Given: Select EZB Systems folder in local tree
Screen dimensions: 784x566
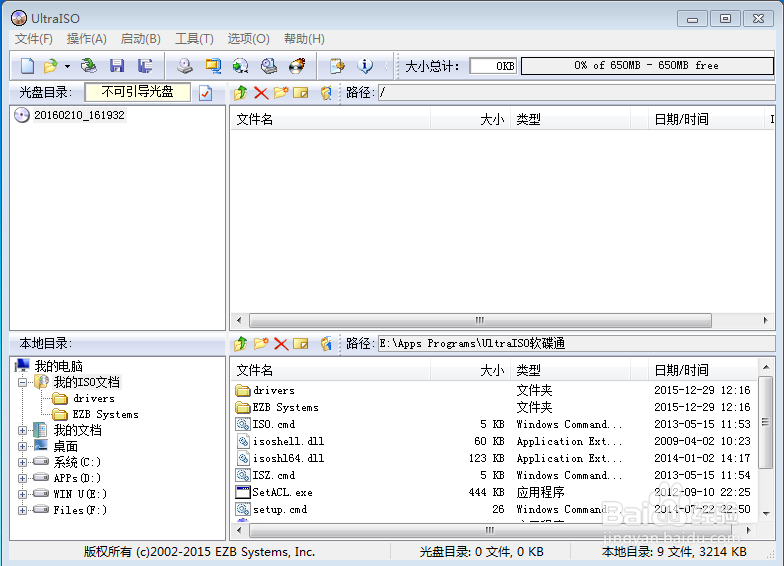Looking at the screenshot, I should [105, 414].
